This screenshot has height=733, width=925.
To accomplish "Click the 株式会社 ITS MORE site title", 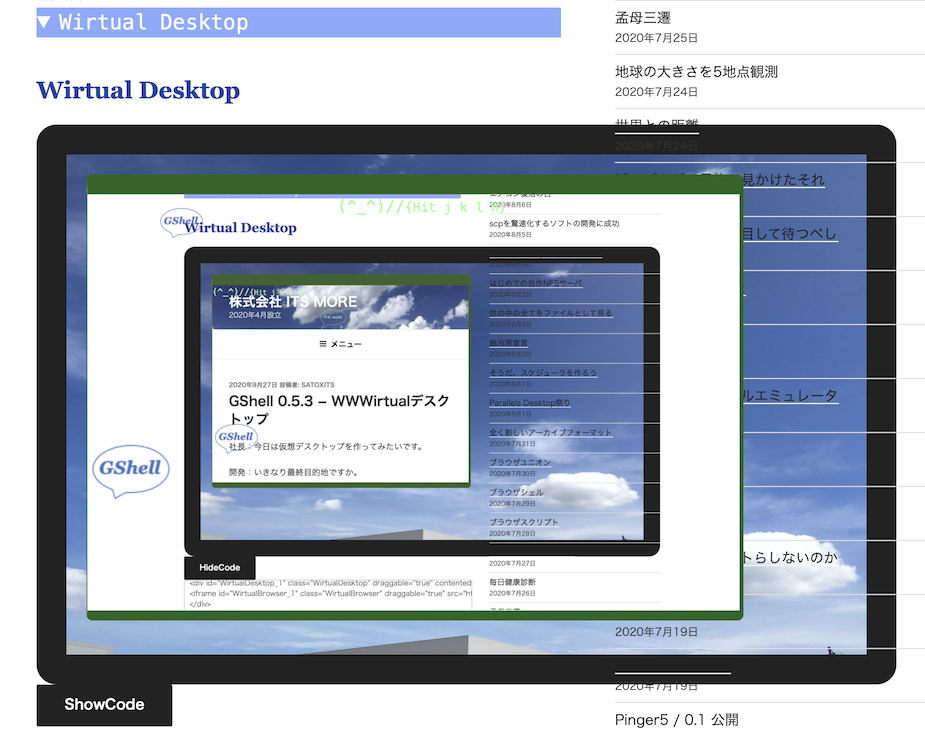I will pos(292,301).
